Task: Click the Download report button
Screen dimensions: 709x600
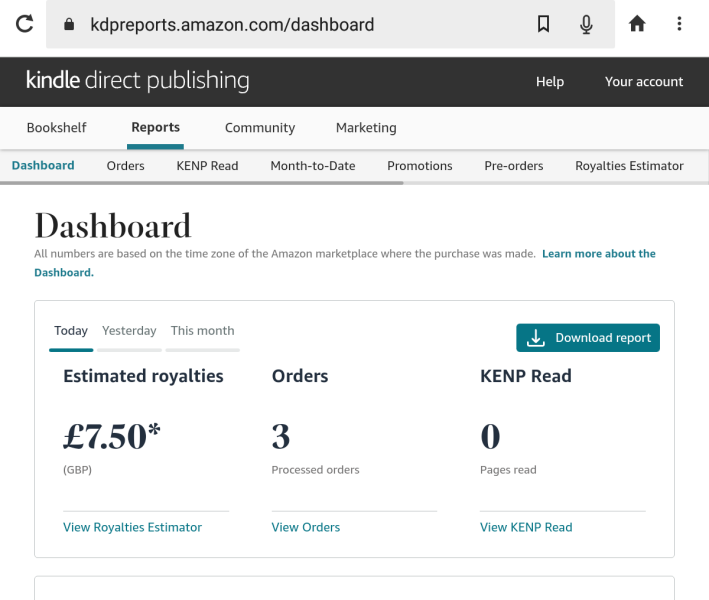Action: click(x=588, y=338)
